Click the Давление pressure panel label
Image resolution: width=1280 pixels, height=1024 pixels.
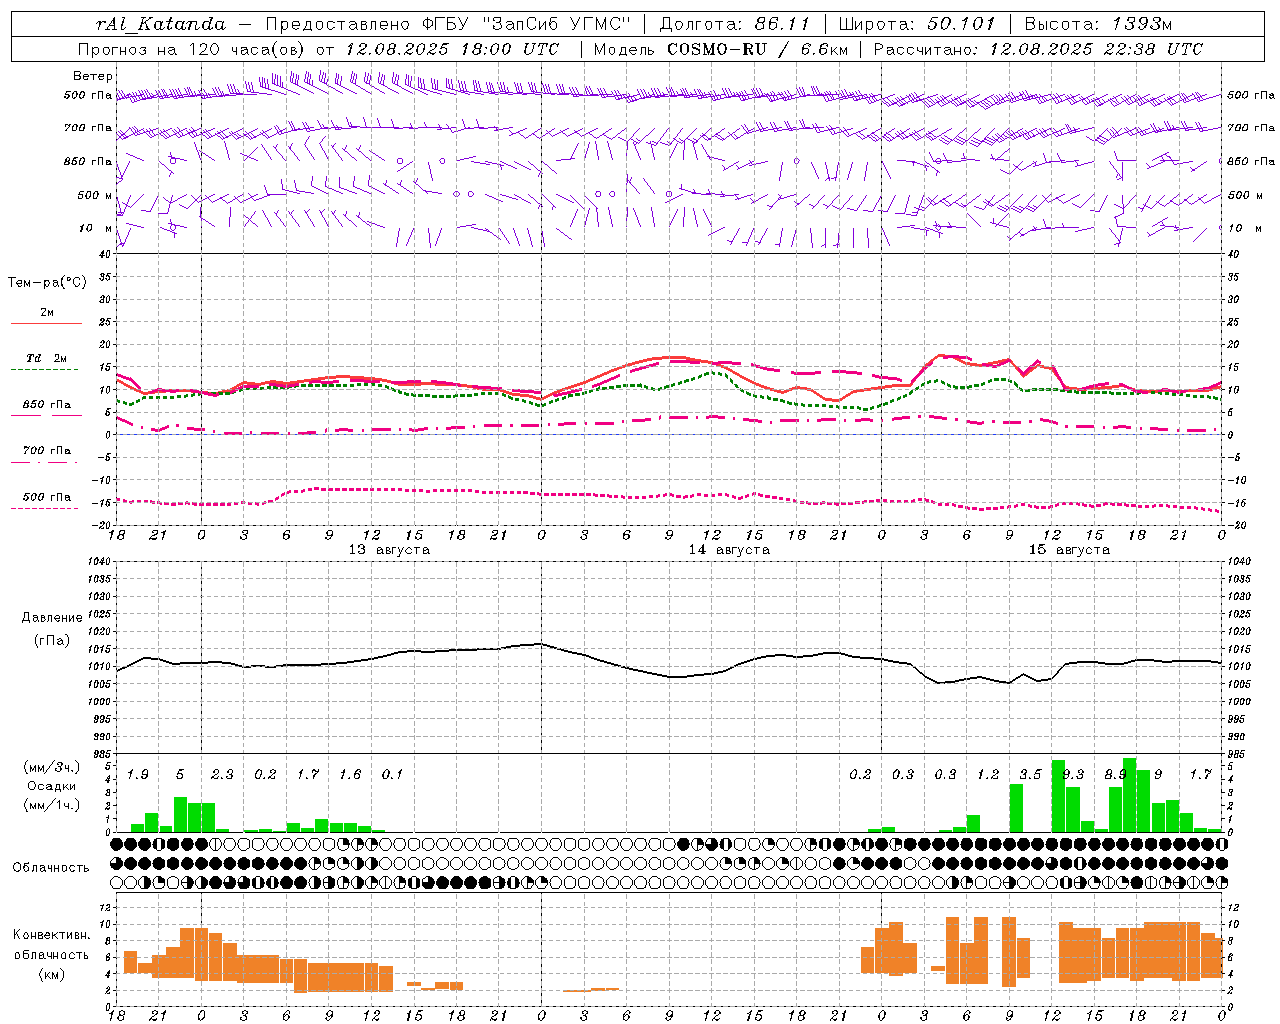(52, 618)
